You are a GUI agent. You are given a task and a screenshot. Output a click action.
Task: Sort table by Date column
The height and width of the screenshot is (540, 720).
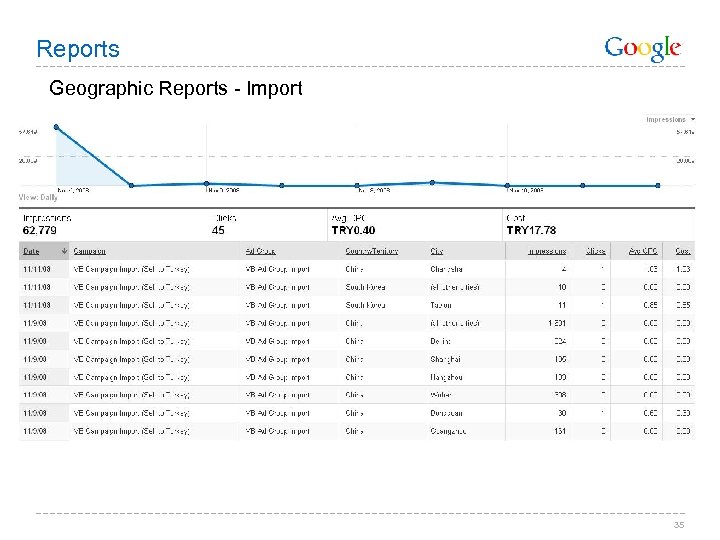pos(31,251)
